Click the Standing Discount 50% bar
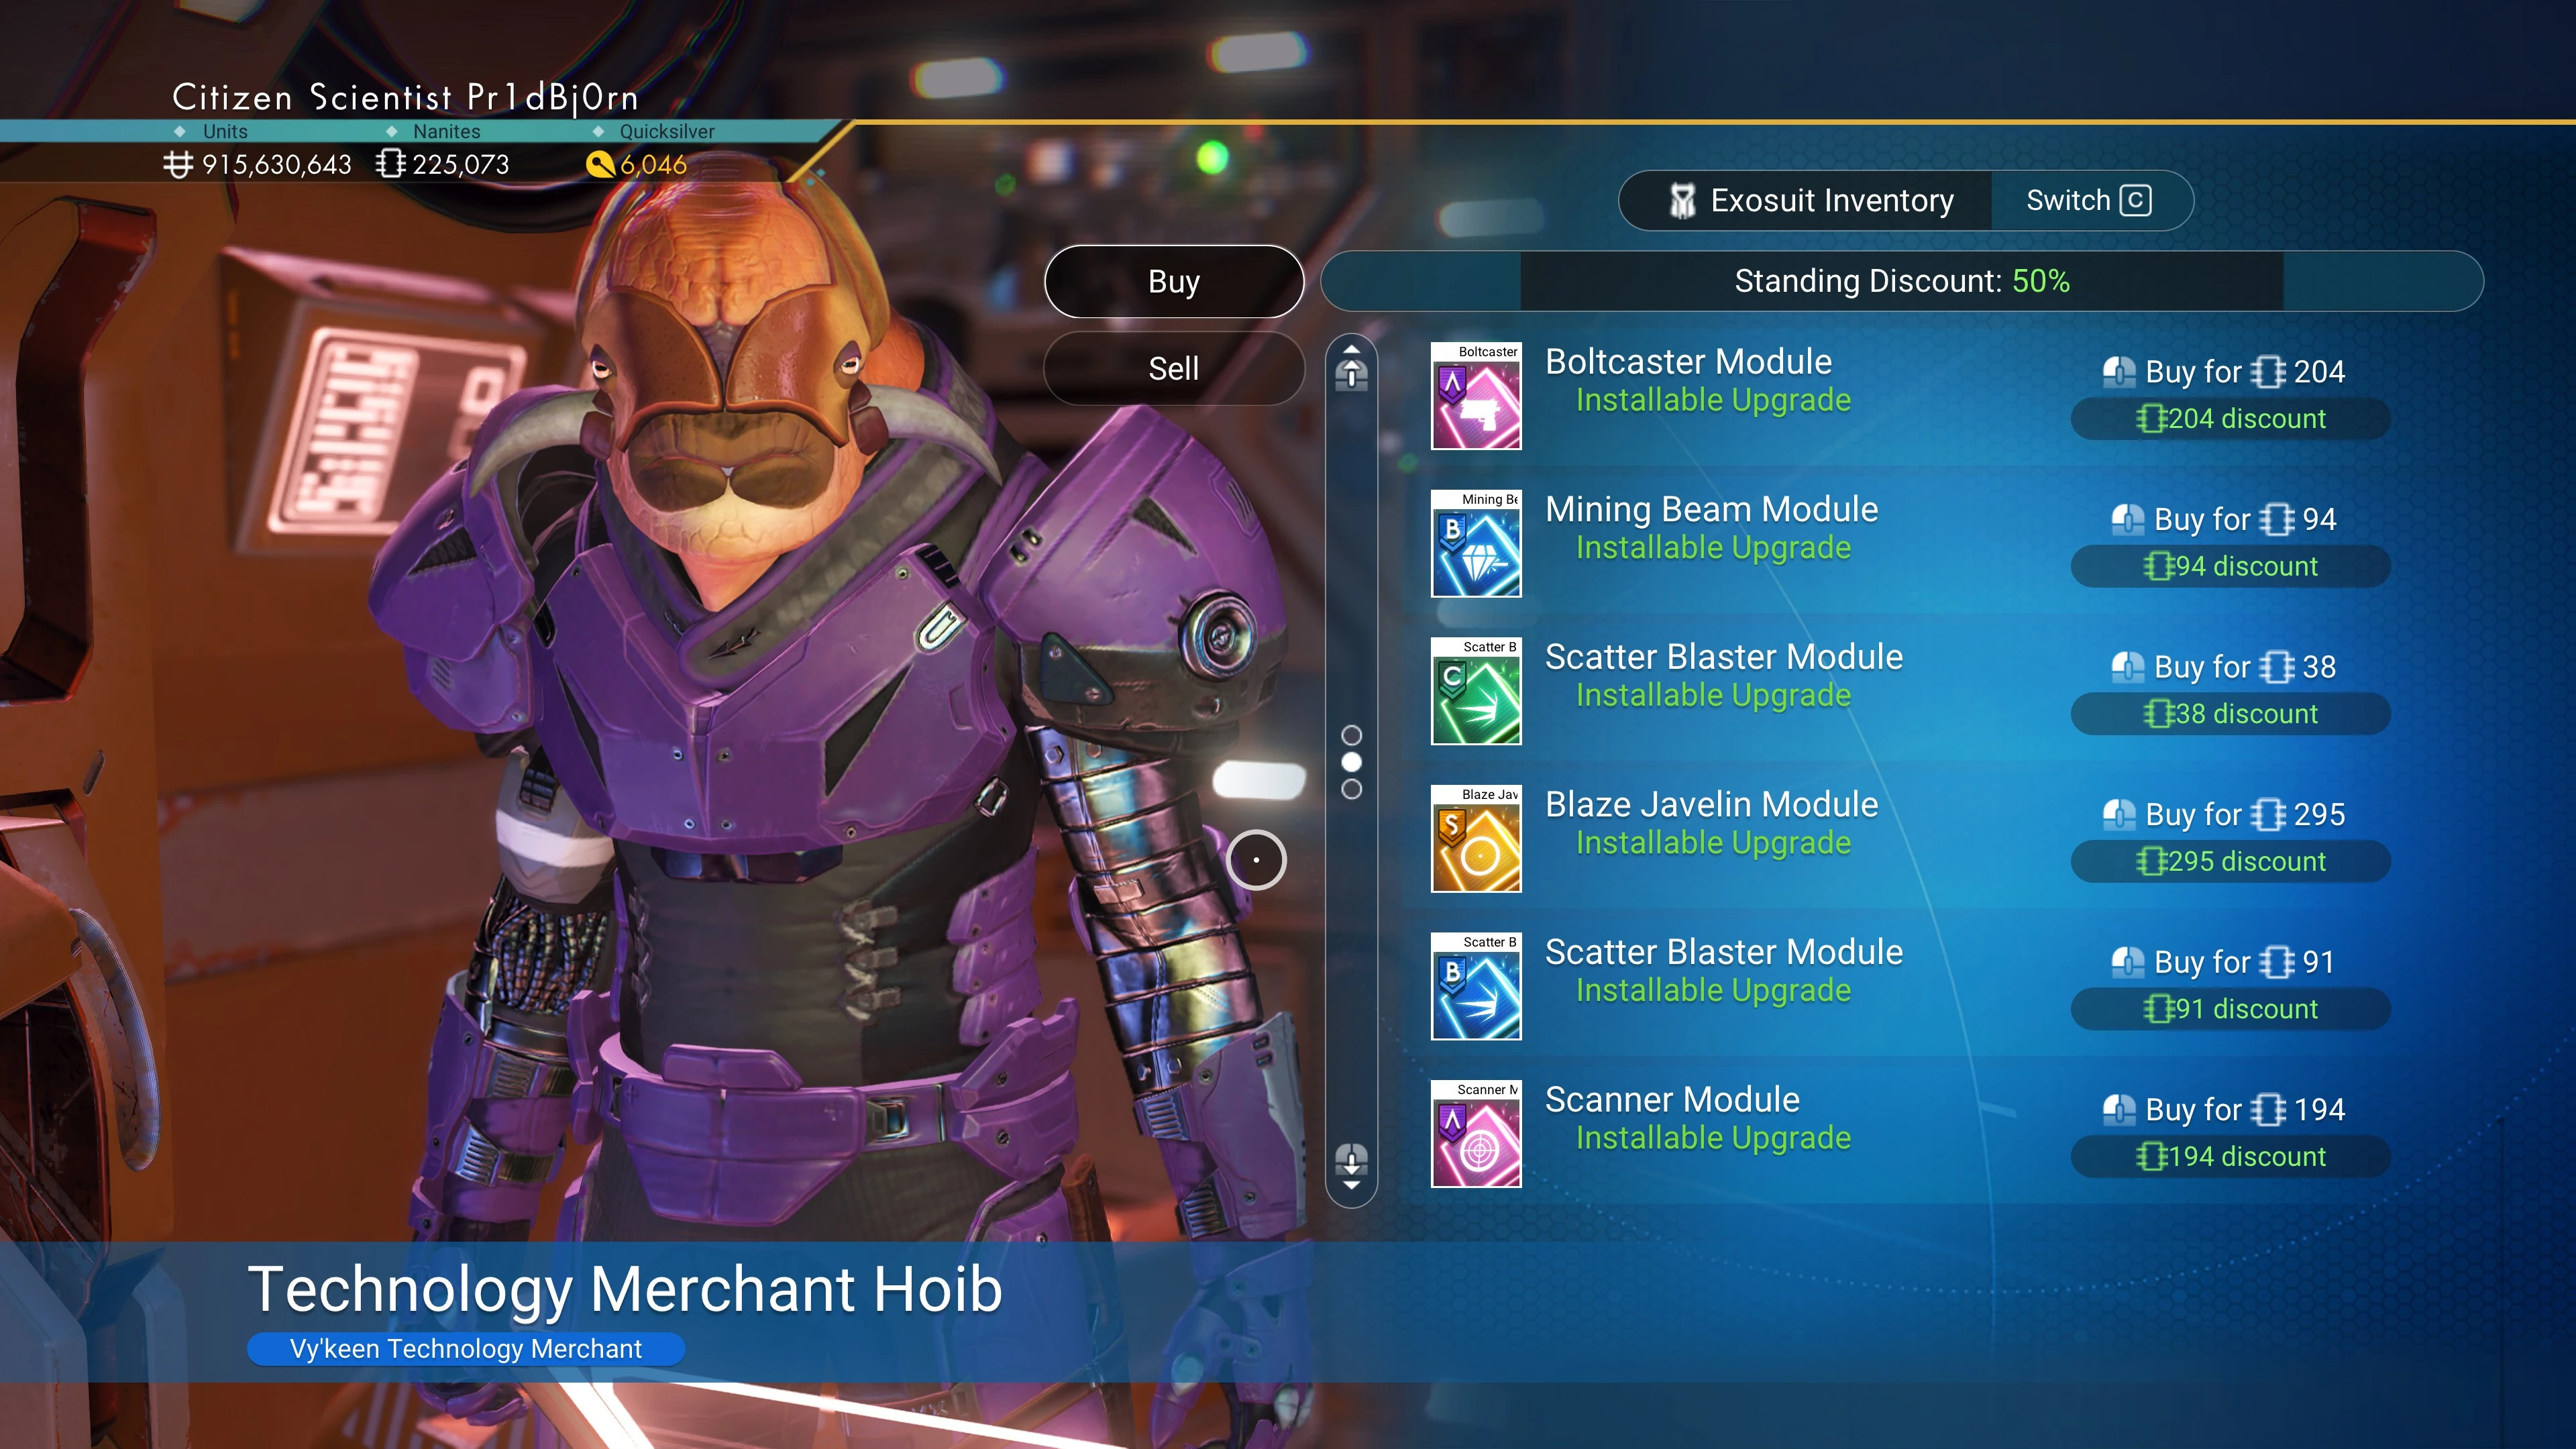The height and width of the screenshot is (1449, 2576). (x=1902, y=281)
